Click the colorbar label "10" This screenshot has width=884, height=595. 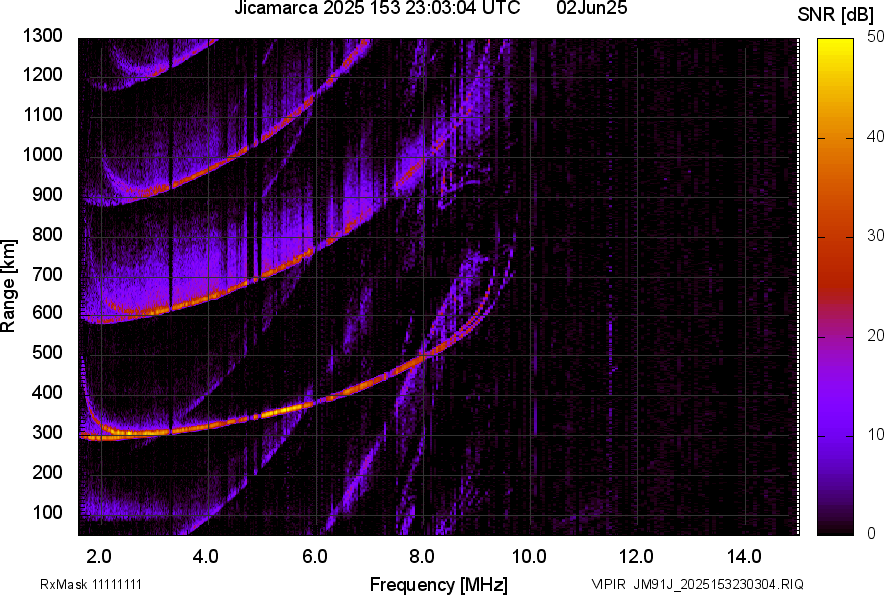coord(875,434)
